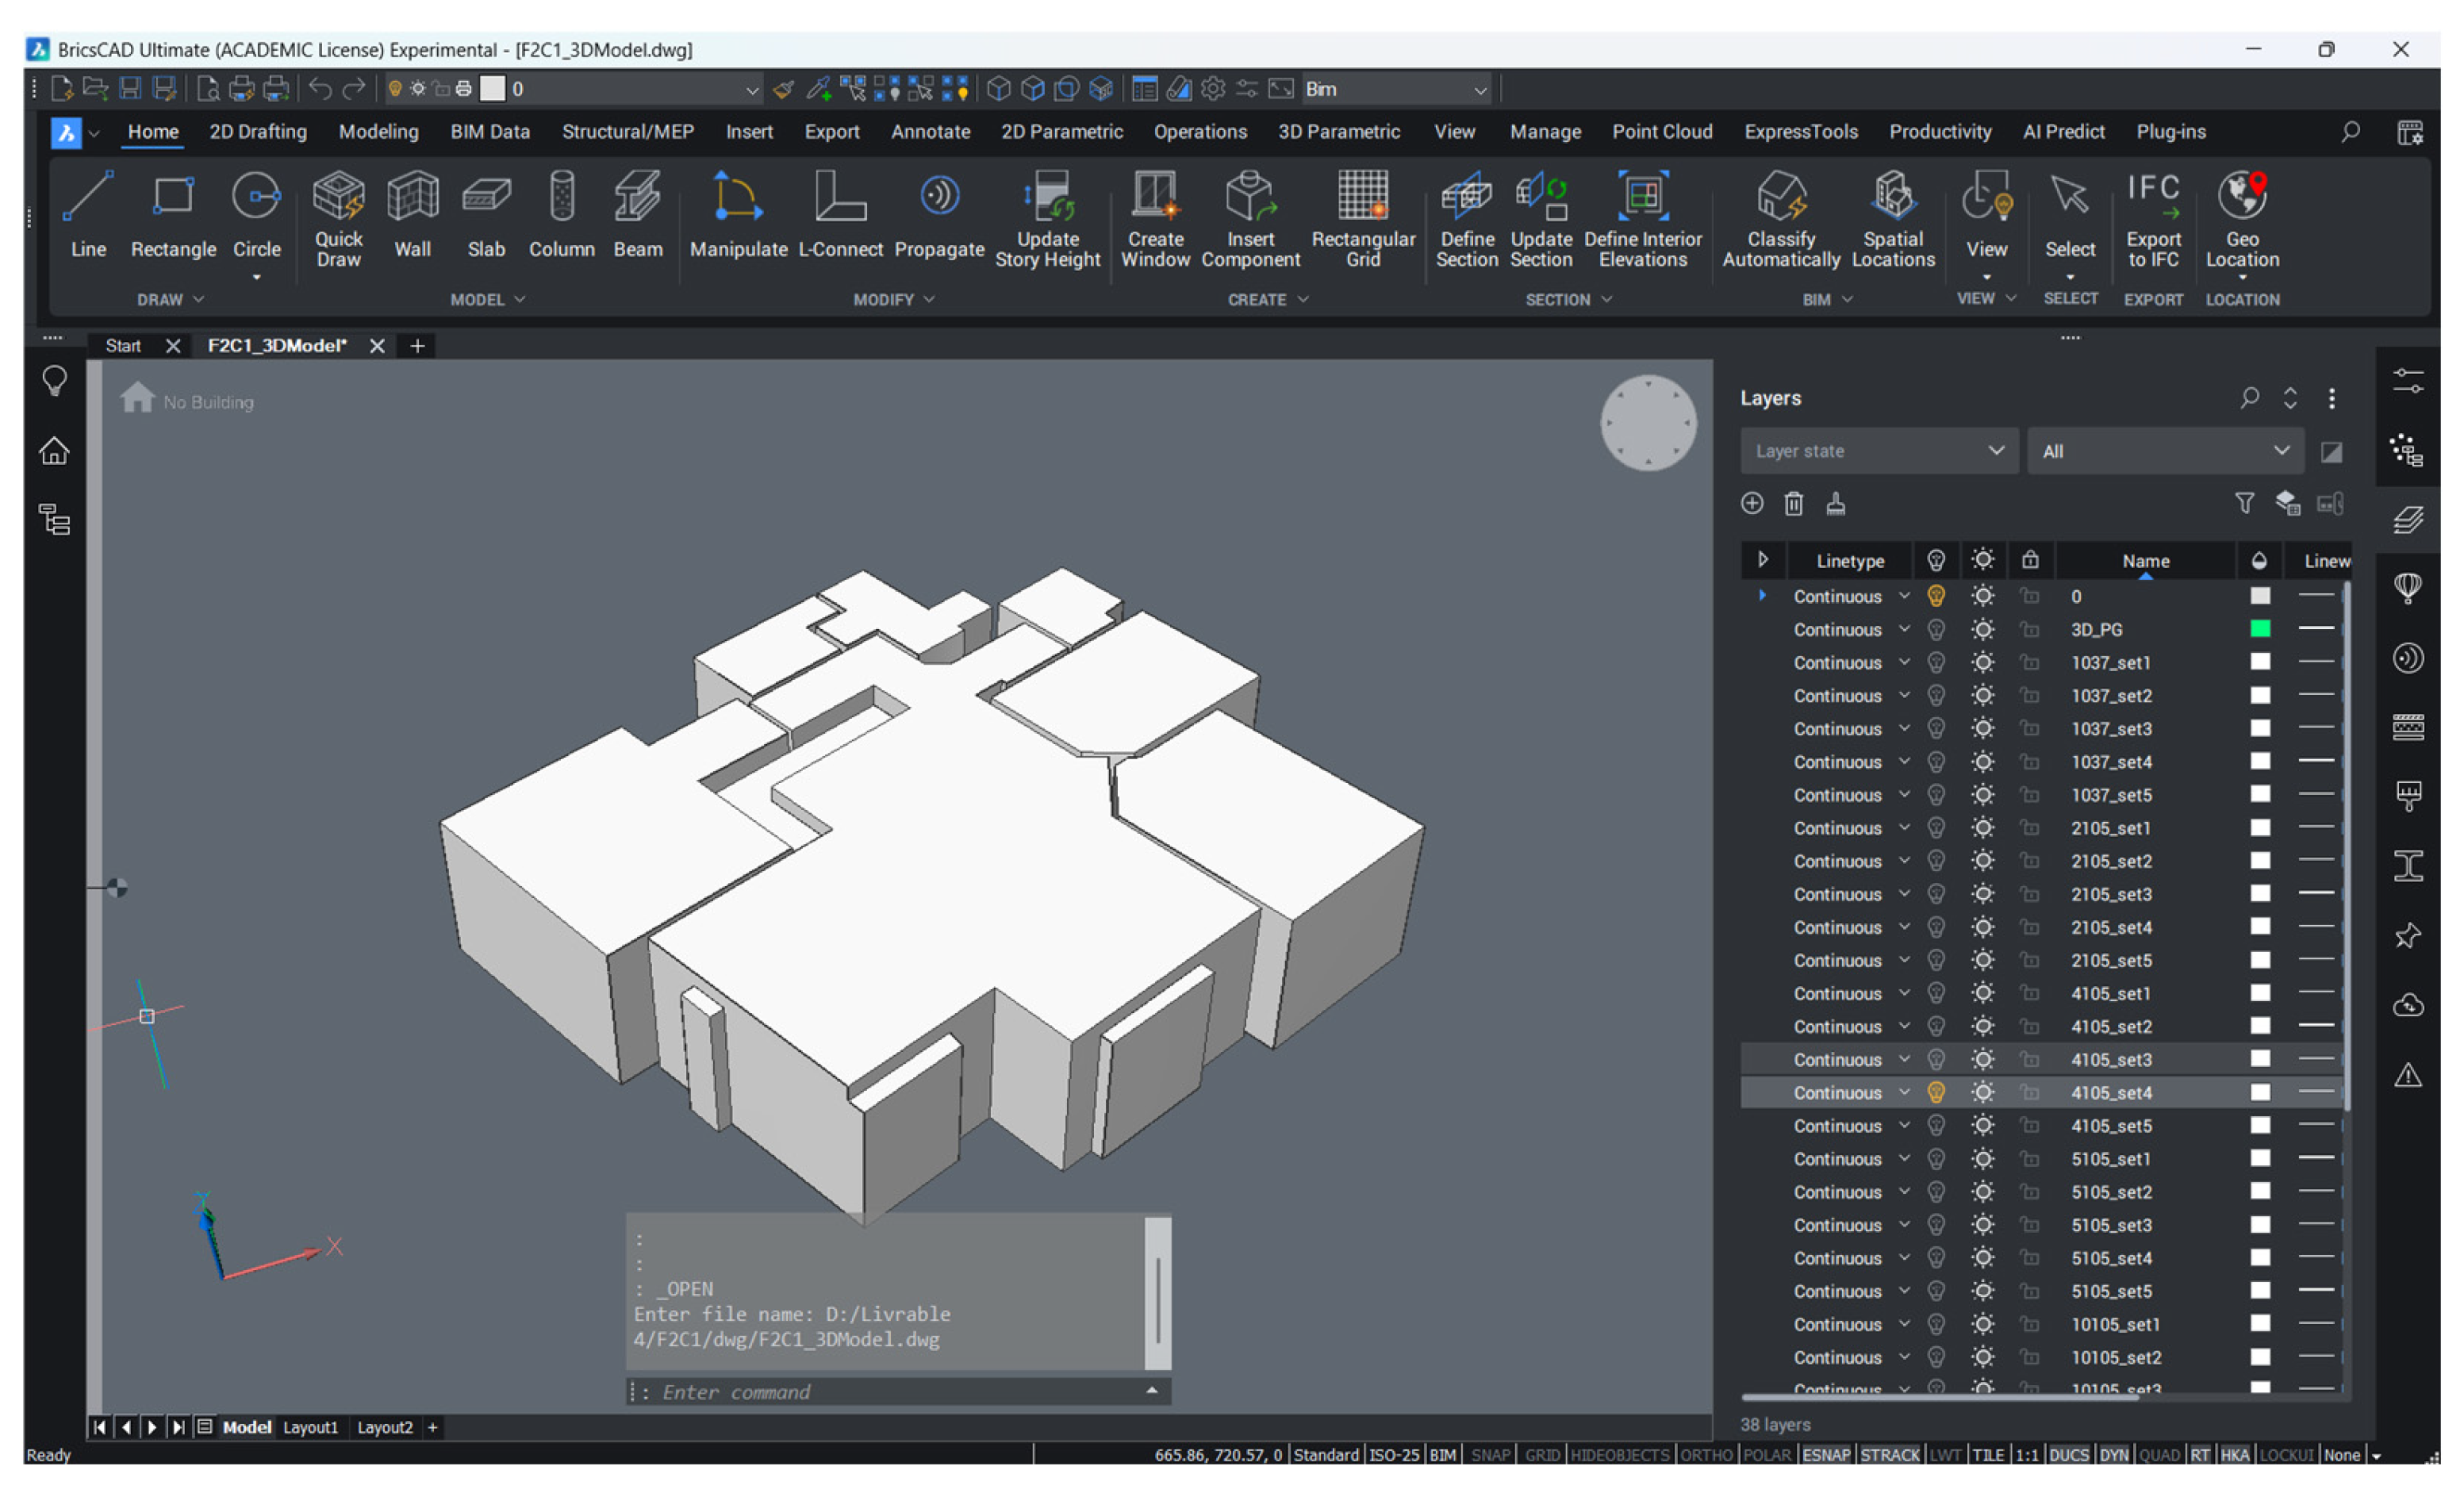Choose the Slab modeling tool
This screenshot has width=2464, height=1493.
(486, 214)
